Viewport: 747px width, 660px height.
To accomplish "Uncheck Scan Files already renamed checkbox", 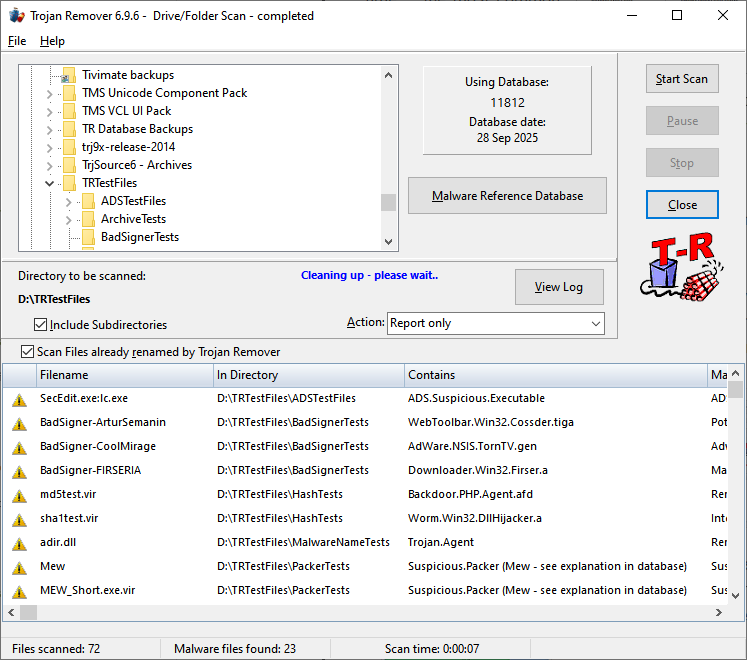I will coord(28,352).
